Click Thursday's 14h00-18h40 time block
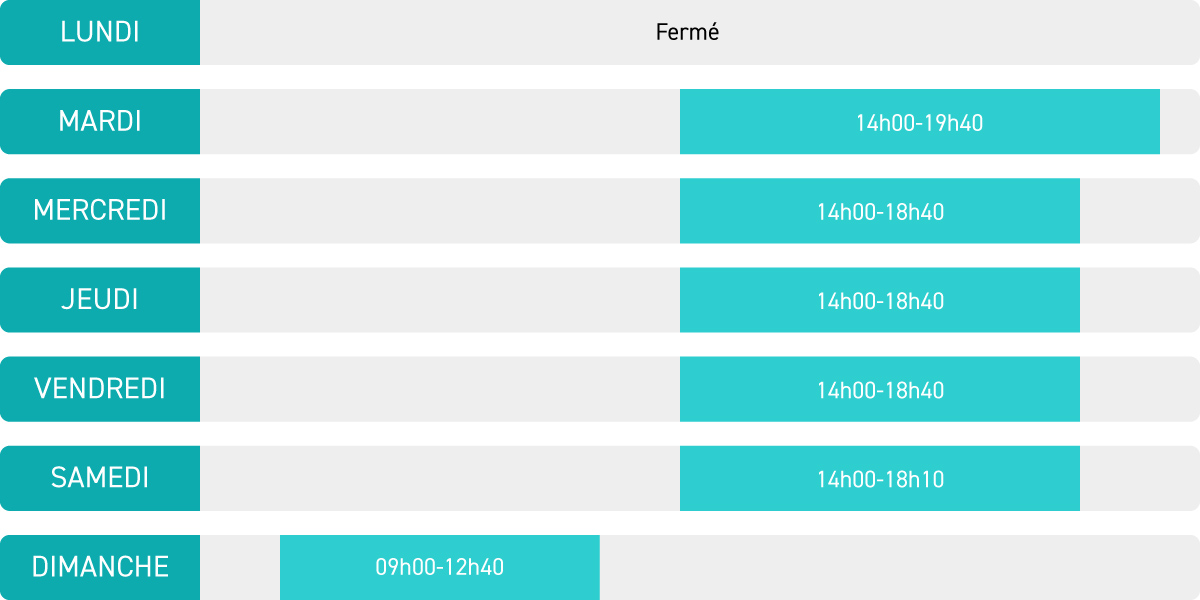Viewport: 1200px width, 600px height. click(880, 299)
